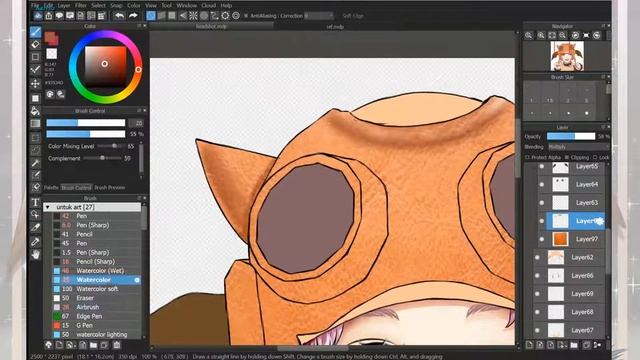640x360 pixels.
Task: Hide Layer66 using its visibility dot
Action: coord(537,276)
